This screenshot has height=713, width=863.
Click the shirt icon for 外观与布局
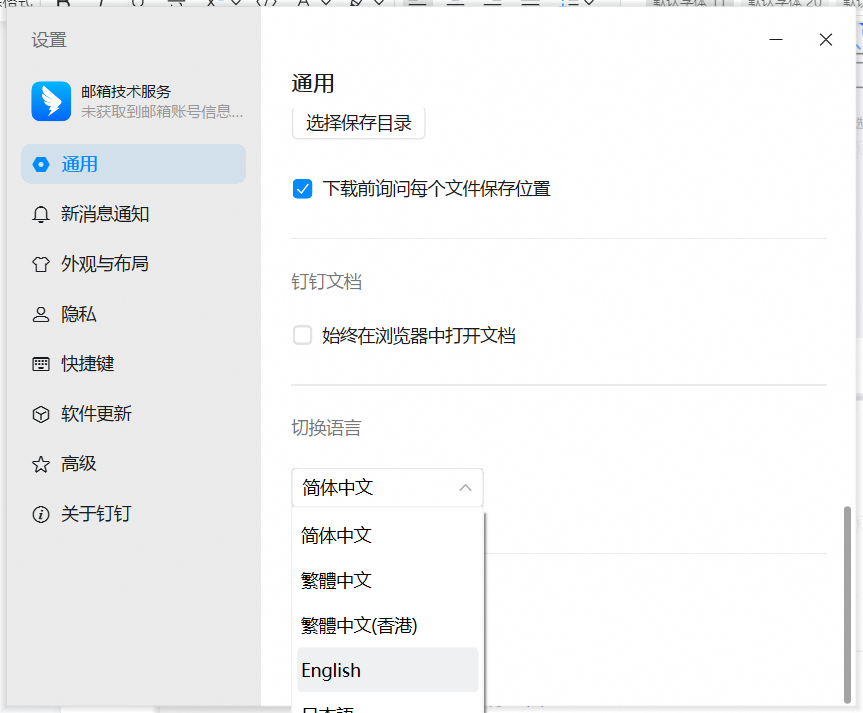pos(41,264)
